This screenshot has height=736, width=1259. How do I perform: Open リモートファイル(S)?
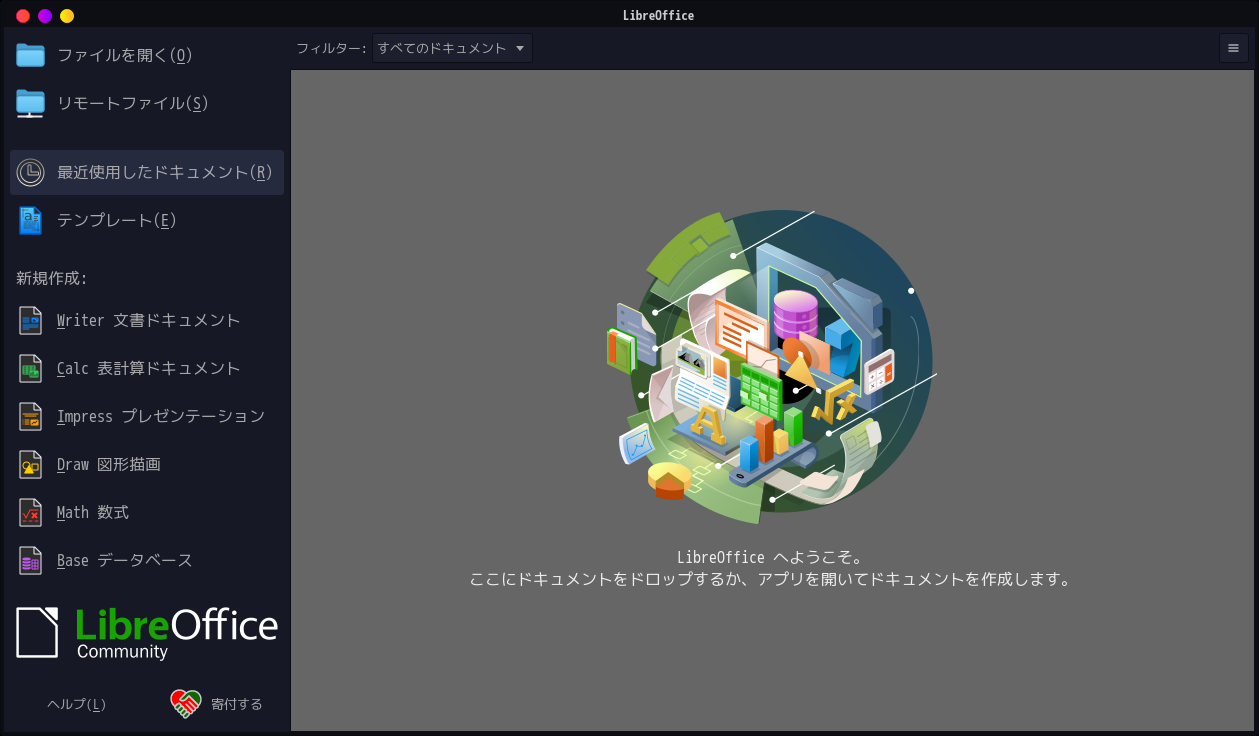pyautogui.click(x=147, y=103)
